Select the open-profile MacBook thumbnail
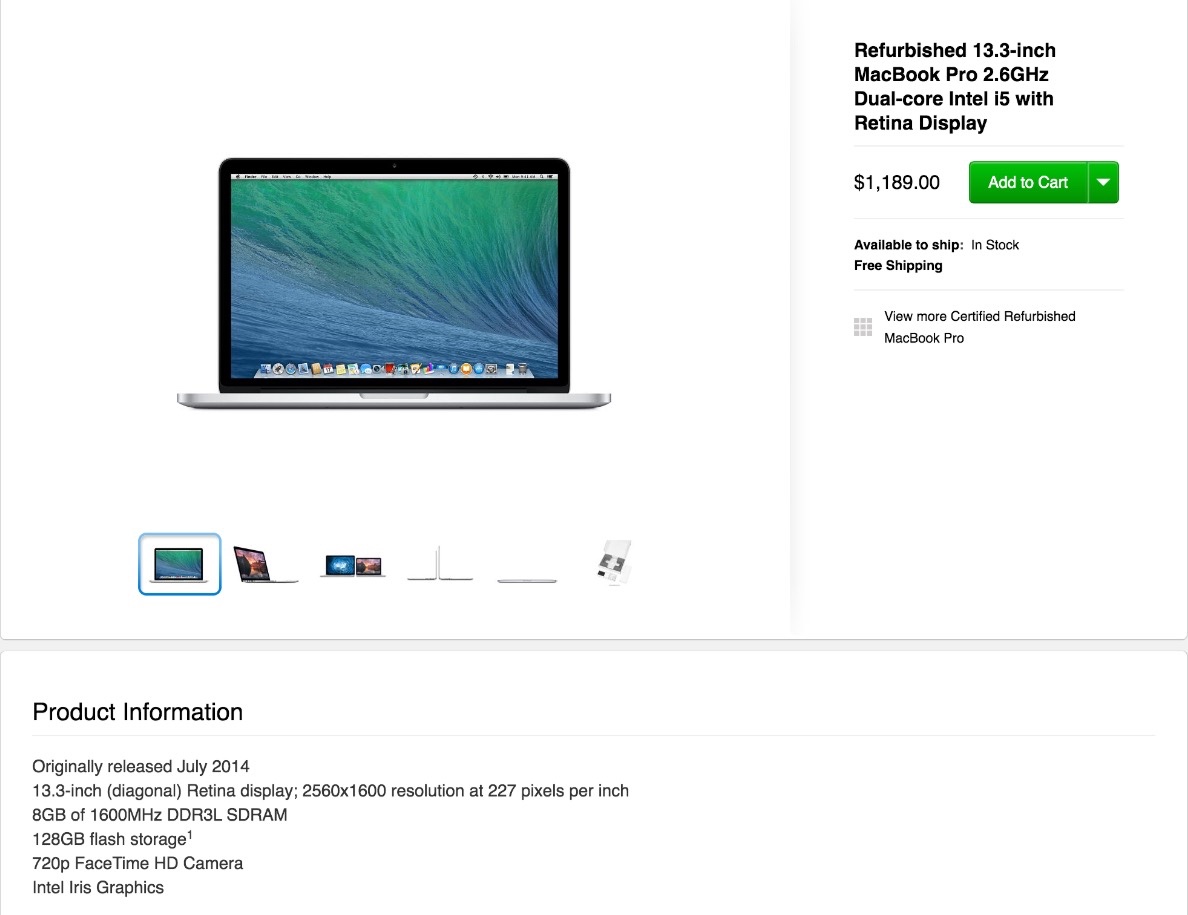This screenshot has height=915, width=1188. click(x=440, y=564)
